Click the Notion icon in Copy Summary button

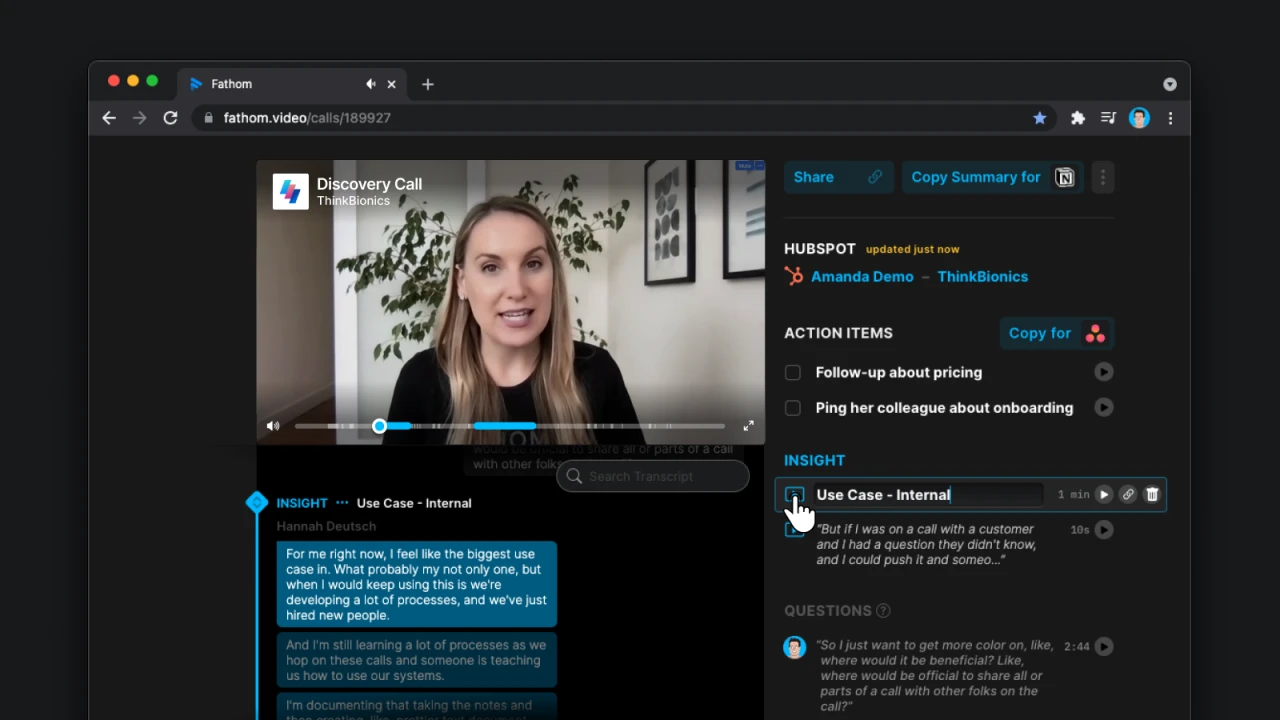pyautogui.click(x=1064, y=177)
